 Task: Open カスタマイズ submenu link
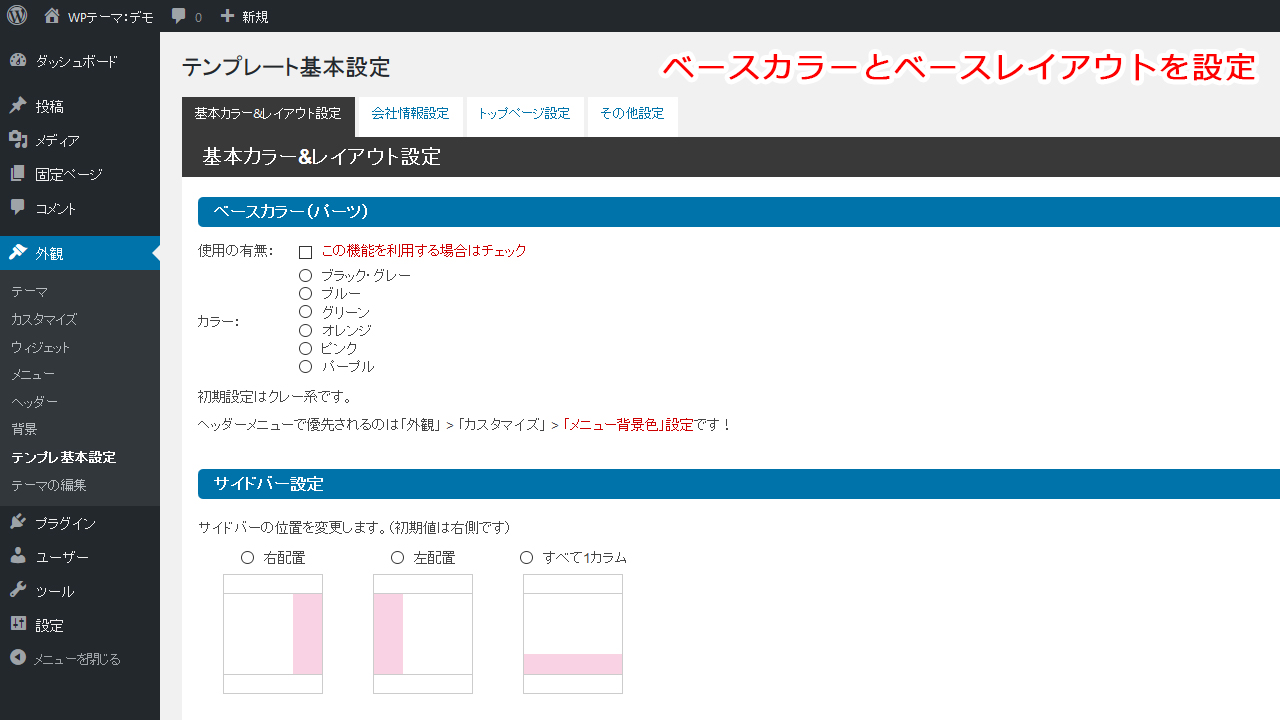[x=44, y=319]
